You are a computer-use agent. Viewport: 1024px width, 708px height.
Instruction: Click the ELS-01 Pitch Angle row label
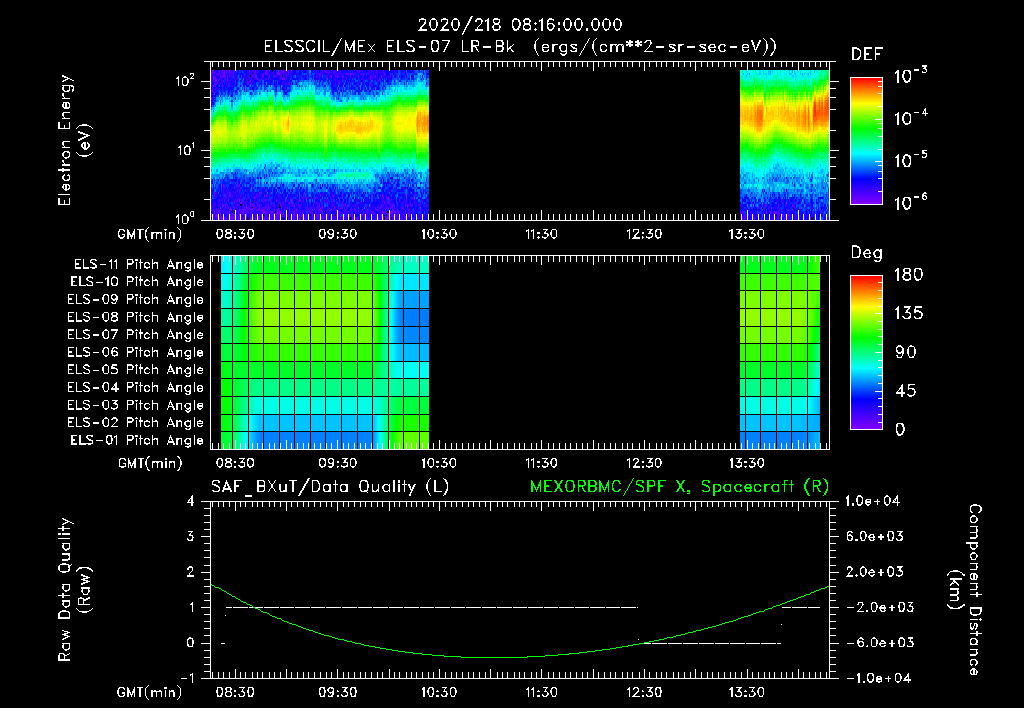[x=137, y=440]
